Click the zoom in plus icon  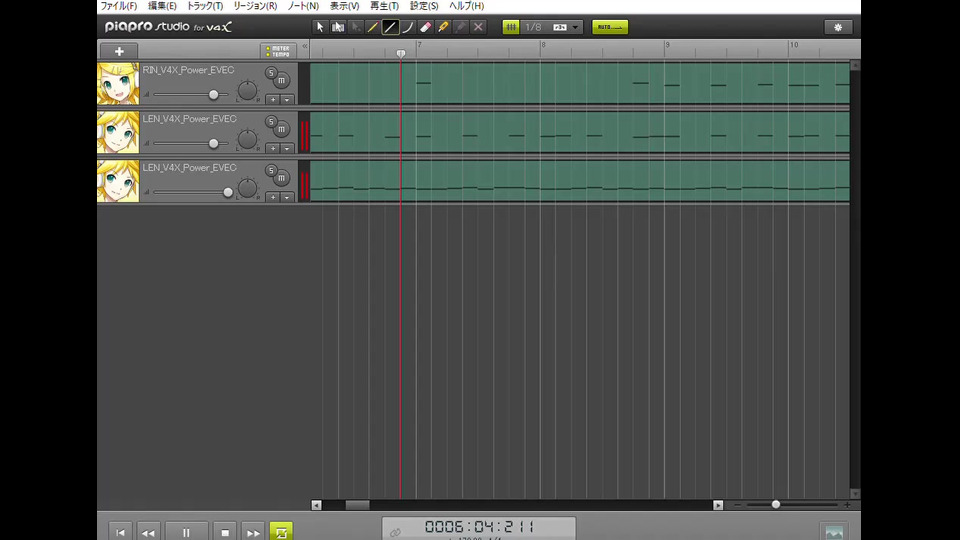[x=847, y=505]
